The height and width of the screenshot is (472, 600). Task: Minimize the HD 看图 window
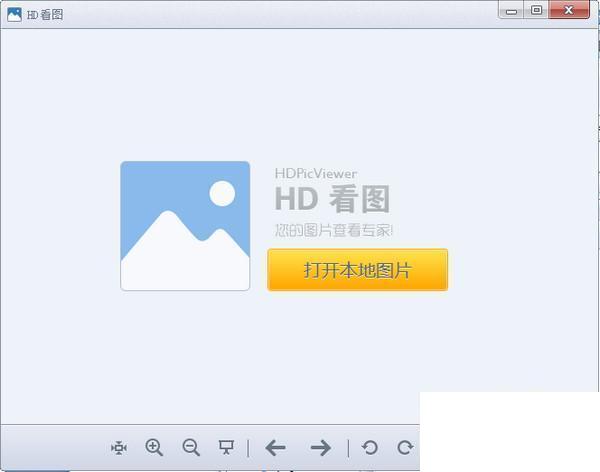(511, 11)
